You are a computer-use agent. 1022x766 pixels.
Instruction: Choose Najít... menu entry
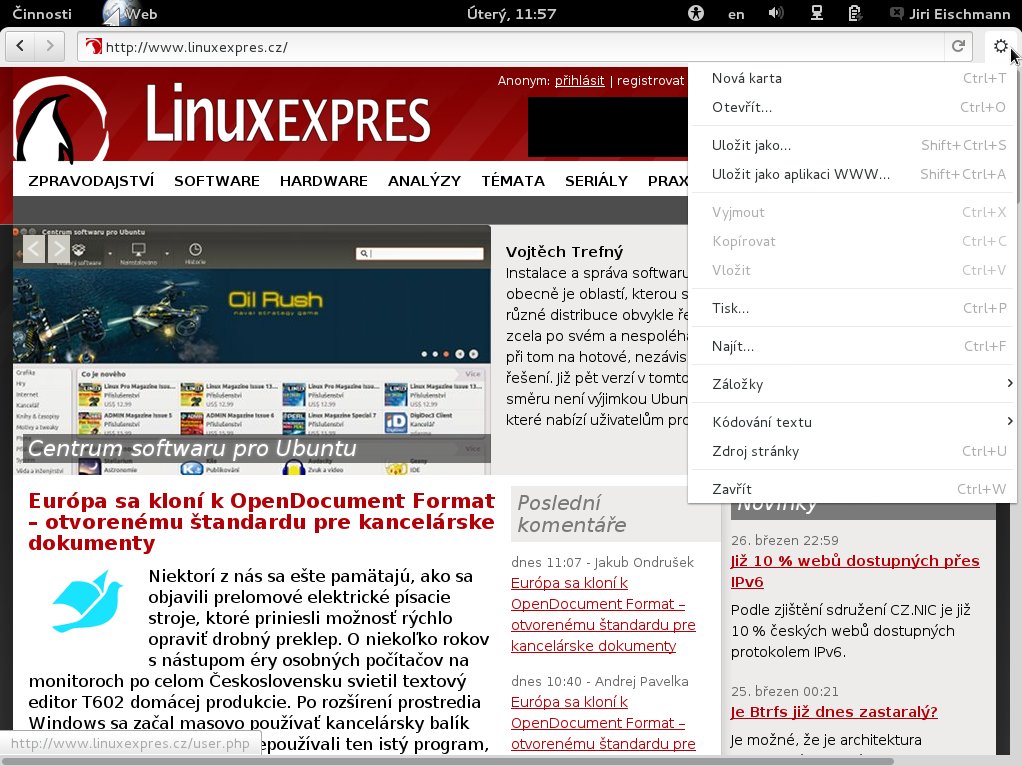tap(853, 346)
